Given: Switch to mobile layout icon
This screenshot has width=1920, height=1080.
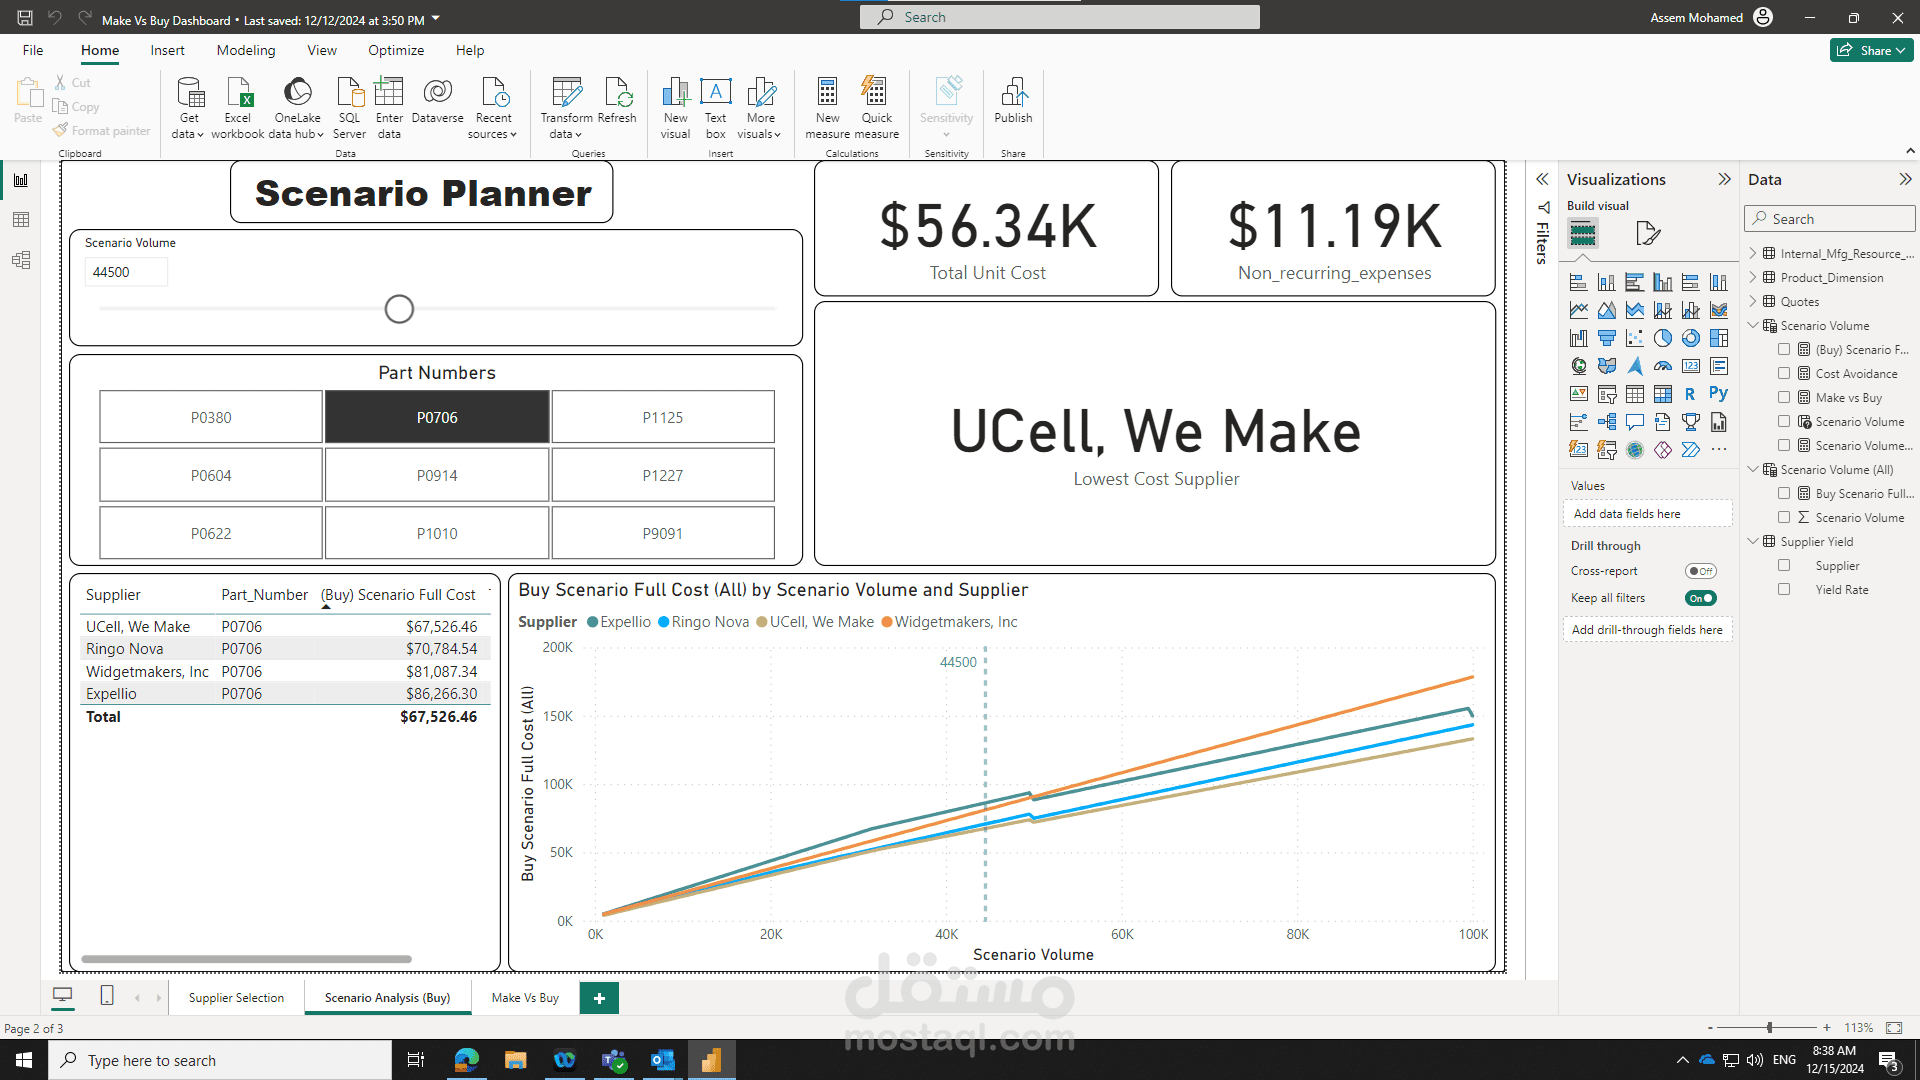Looking at the screenshot, I should click(107, 996).
